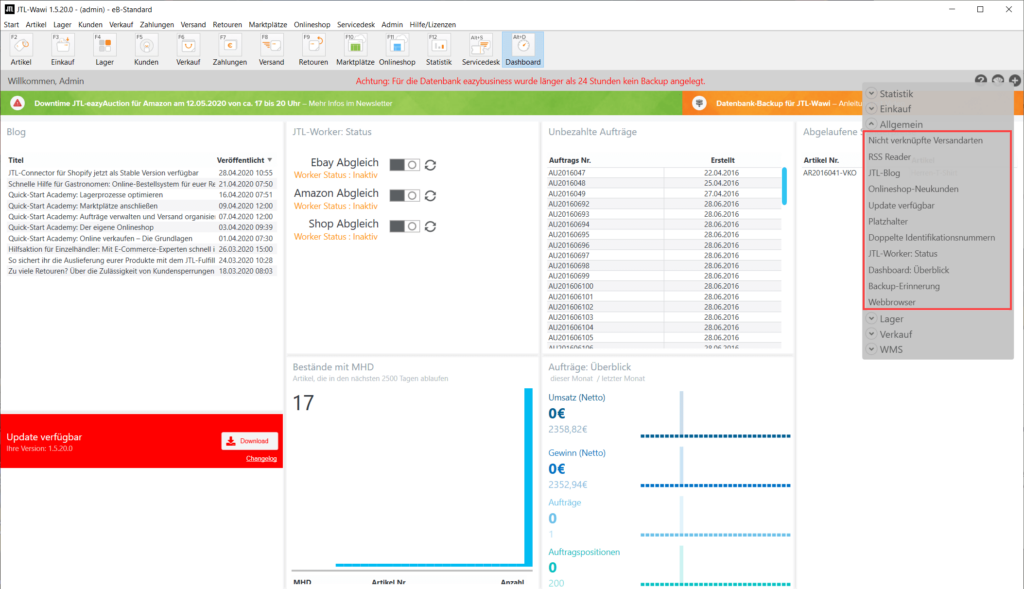
Task: Click the red Download update button
Action: click(250, 440)
